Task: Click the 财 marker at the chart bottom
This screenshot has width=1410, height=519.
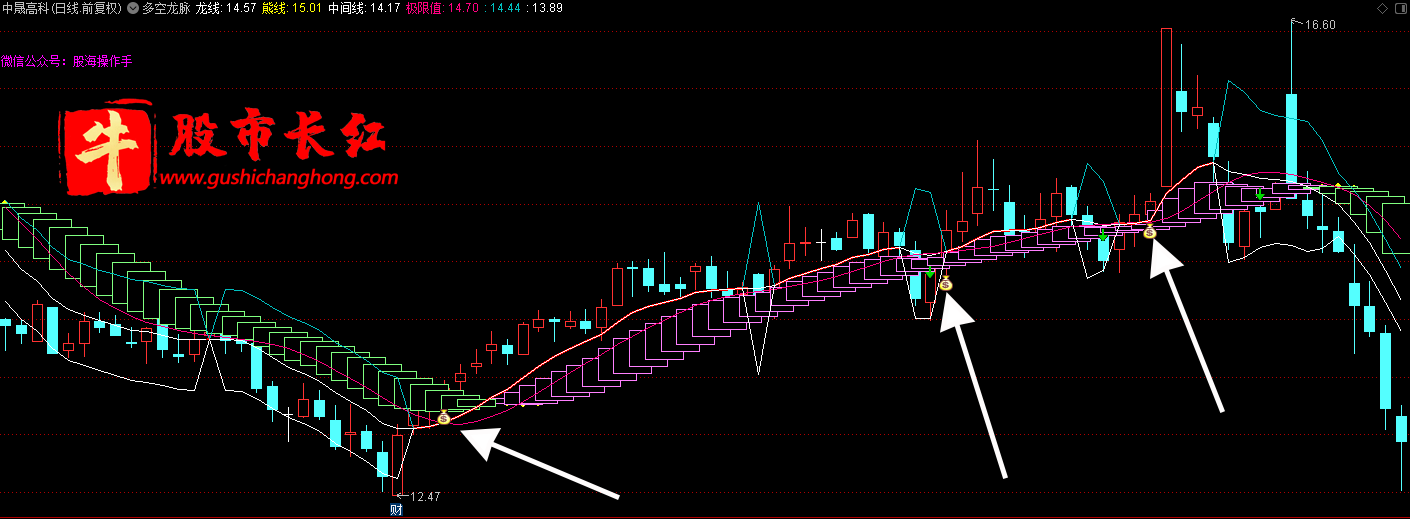Action: [x=395, y=510]
